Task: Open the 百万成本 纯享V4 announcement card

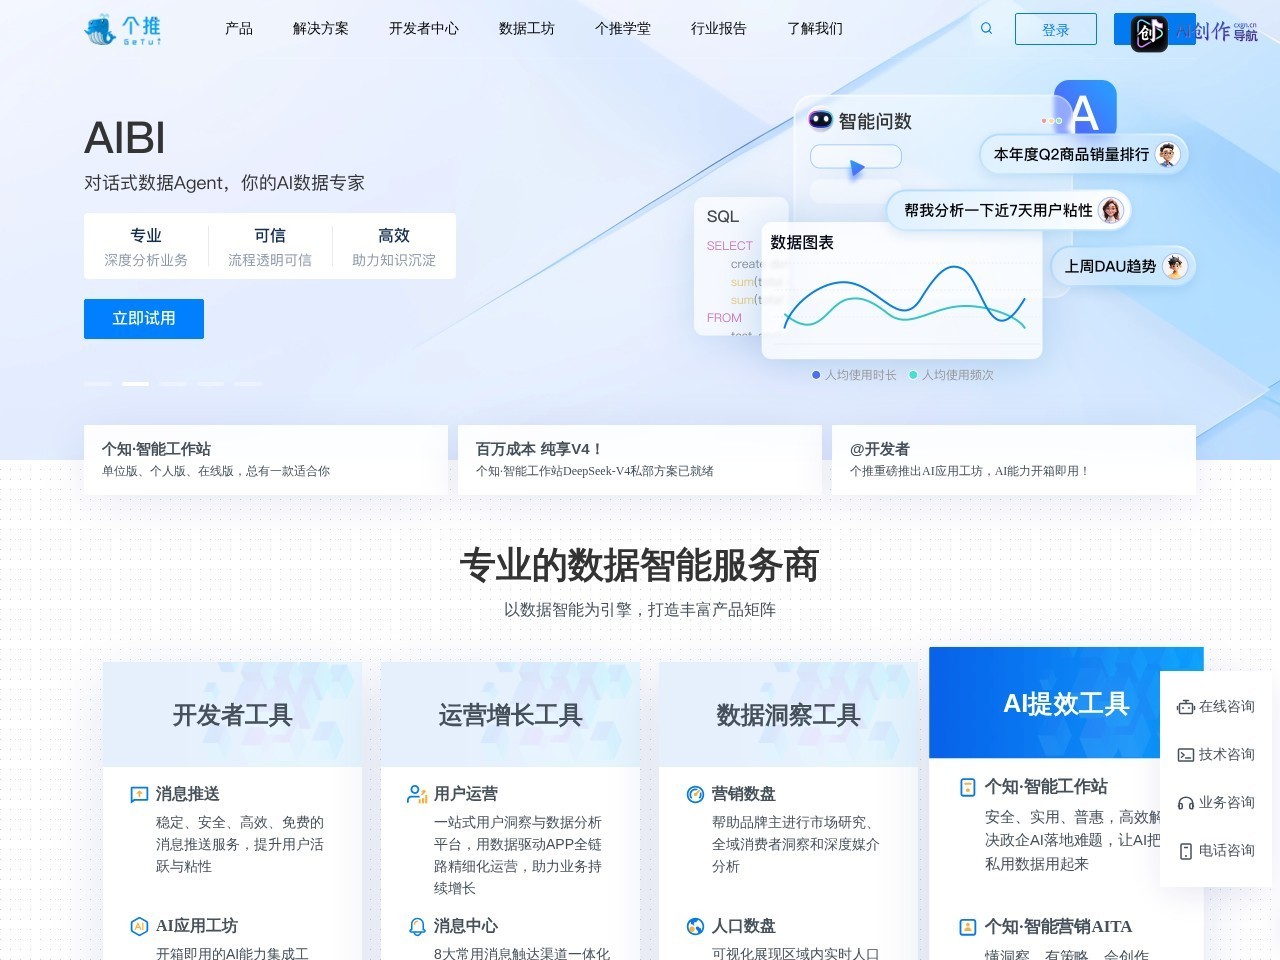Action: pyautogui.click(x=640, y=460)
